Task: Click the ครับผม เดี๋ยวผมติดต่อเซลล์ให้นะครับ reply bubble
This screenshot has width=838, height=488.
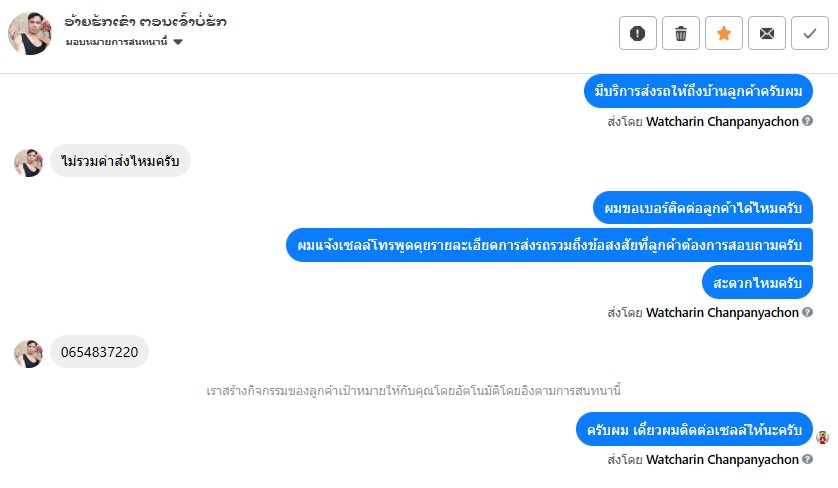Action: click(694, 430)
